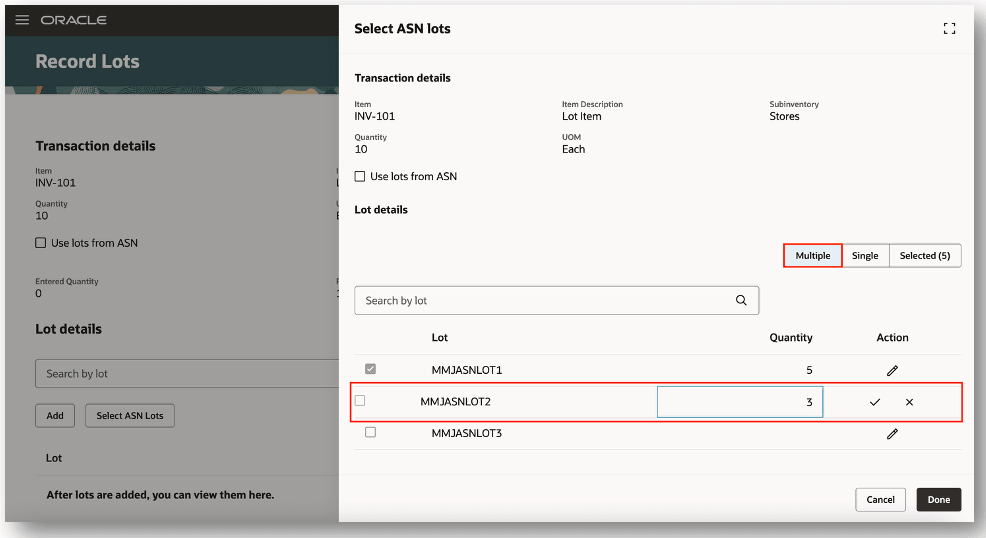Click the background Select ASN Lots button
Screen dimensions: 986x538
click(x=130, y=415)
